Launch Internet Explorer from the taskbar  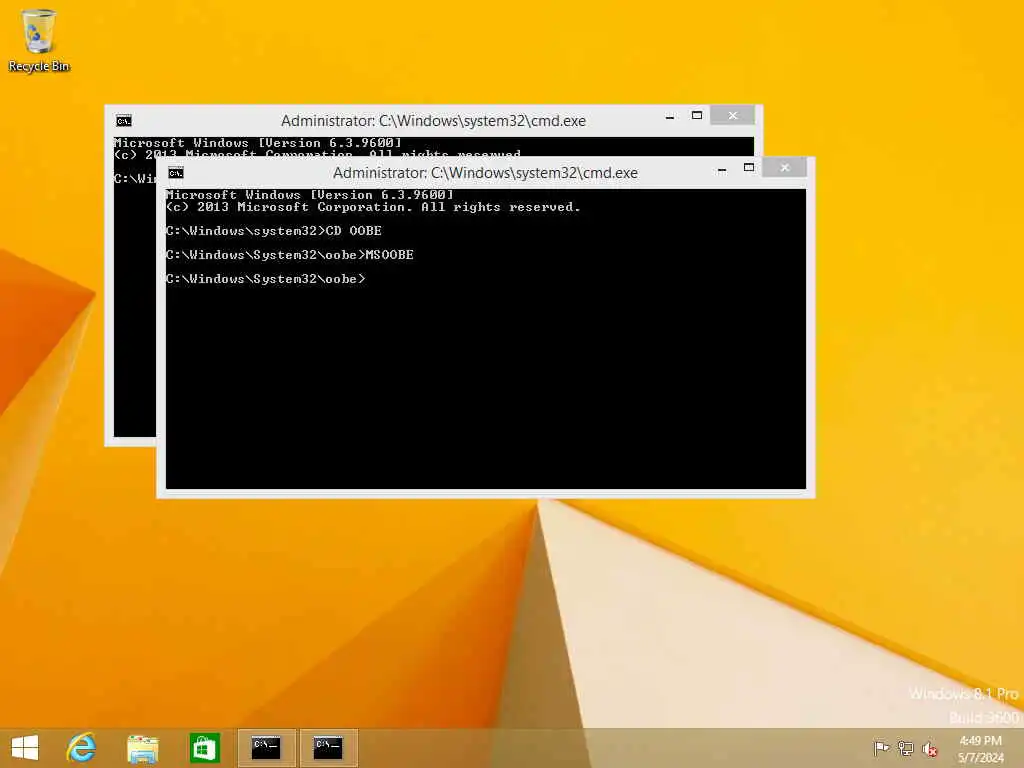(82, 748)
